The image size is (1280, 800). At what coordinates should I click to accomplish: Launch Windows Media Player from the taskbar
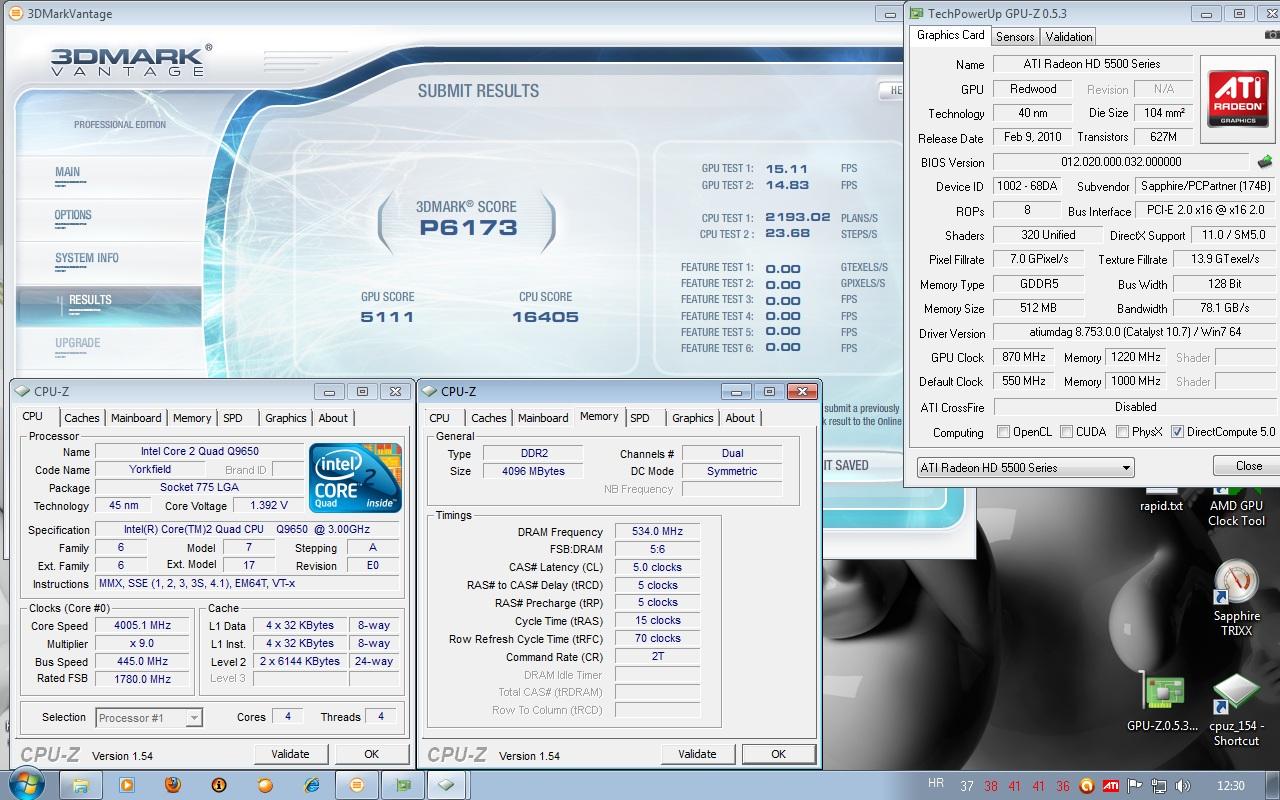127,785
